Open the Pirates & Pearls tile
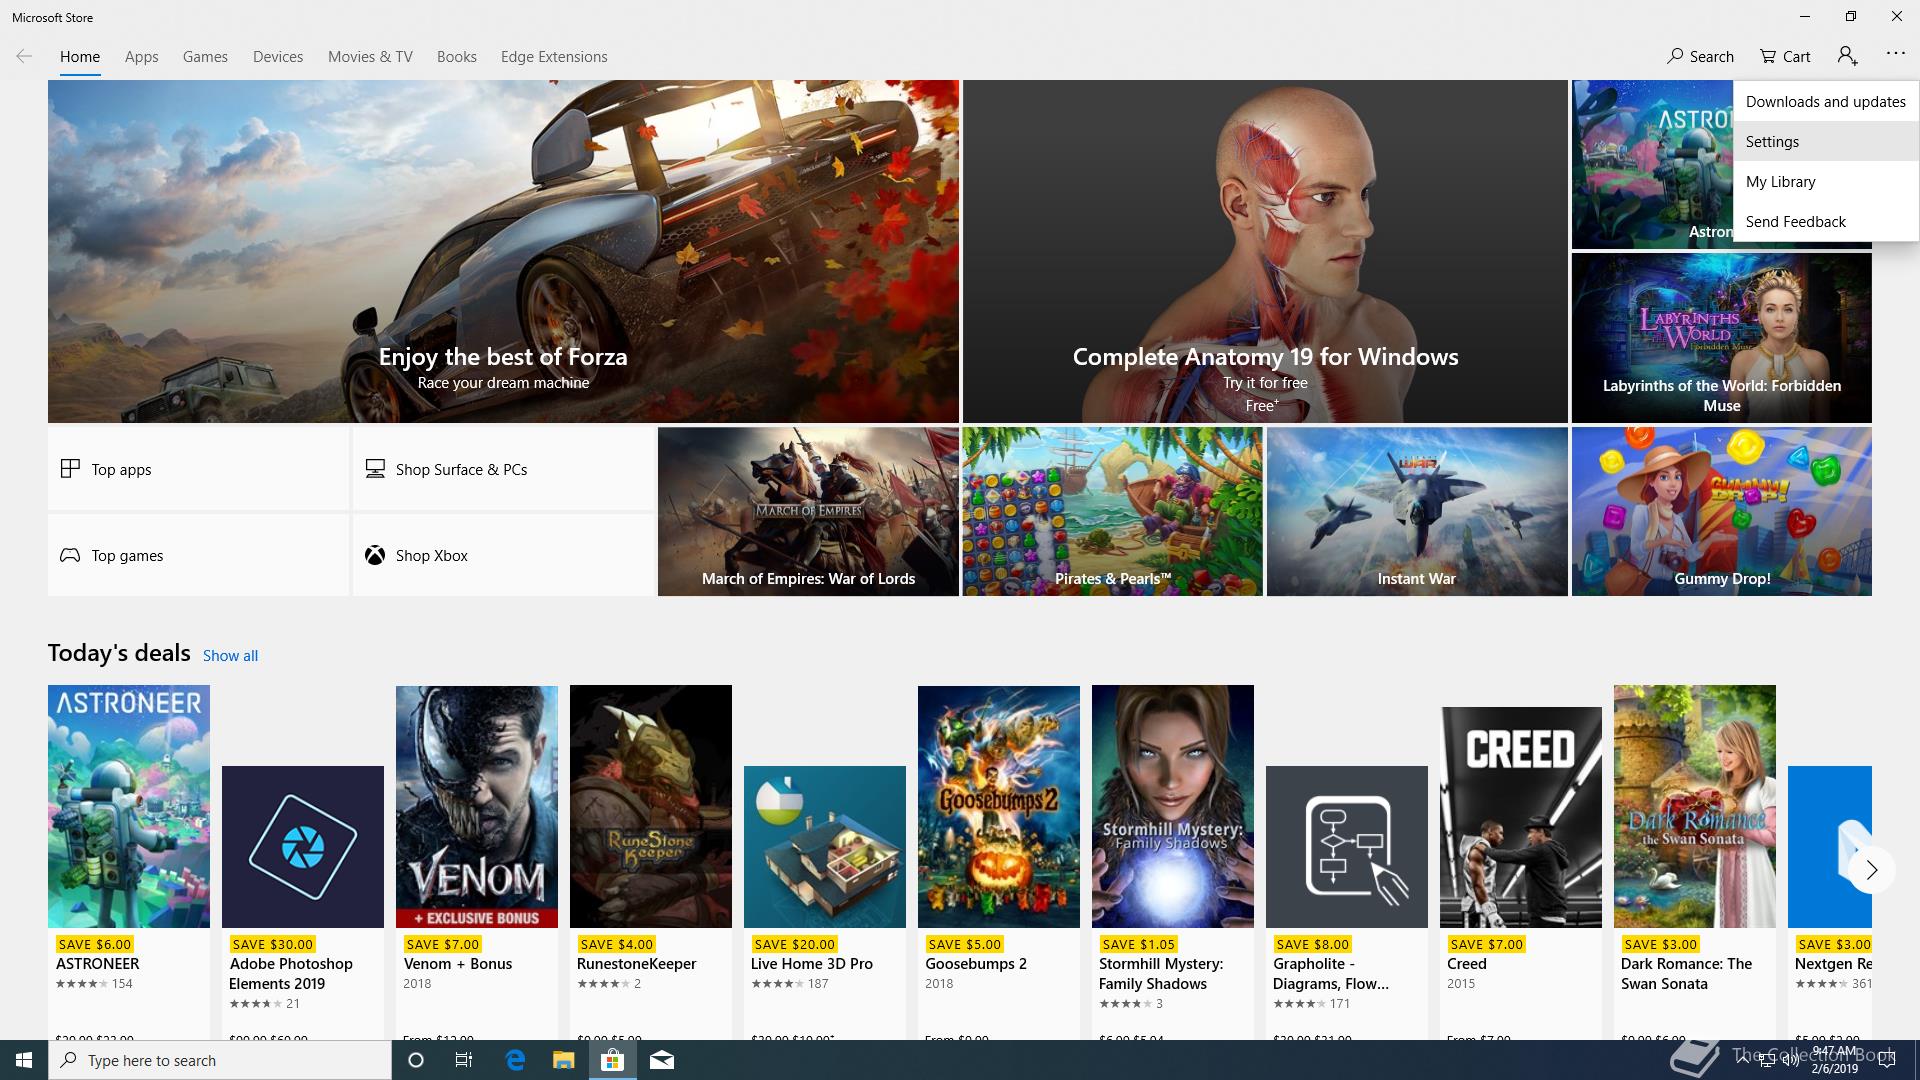This screenshot has height=1080, width=1920. 1112,511
